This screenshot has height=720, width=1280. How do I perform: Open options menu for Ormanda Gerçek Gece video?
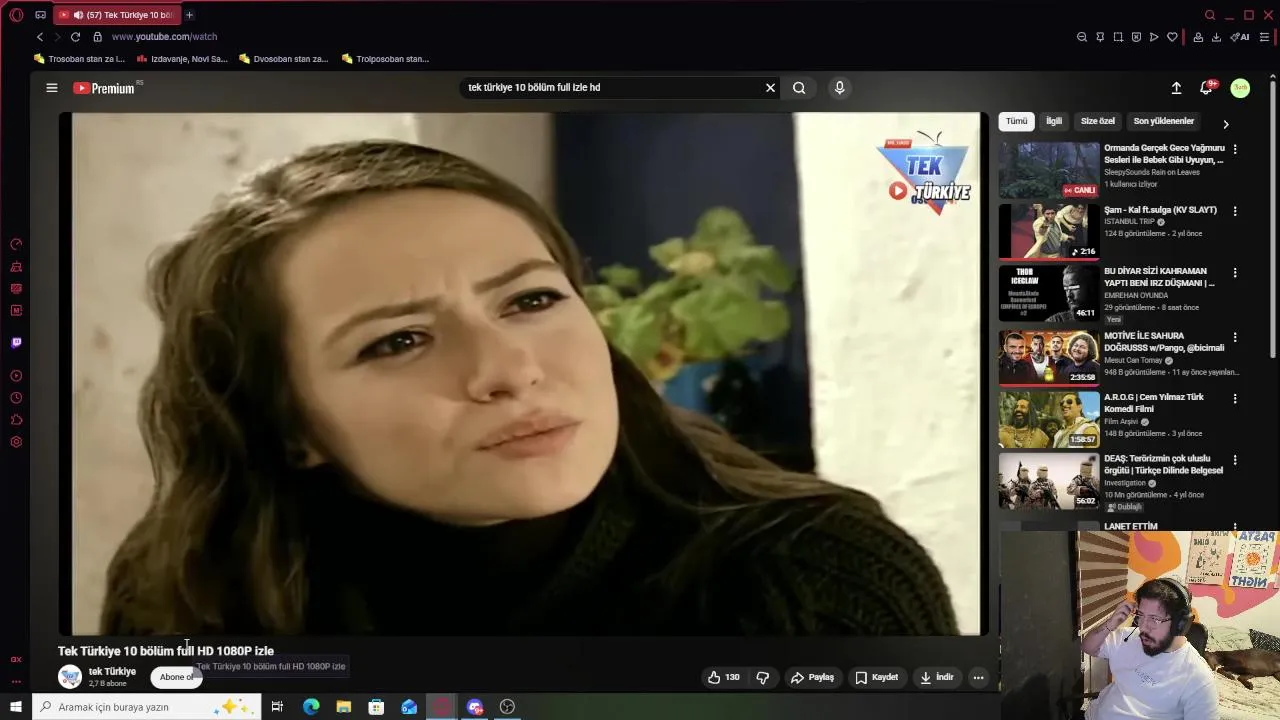(1235, 149)
